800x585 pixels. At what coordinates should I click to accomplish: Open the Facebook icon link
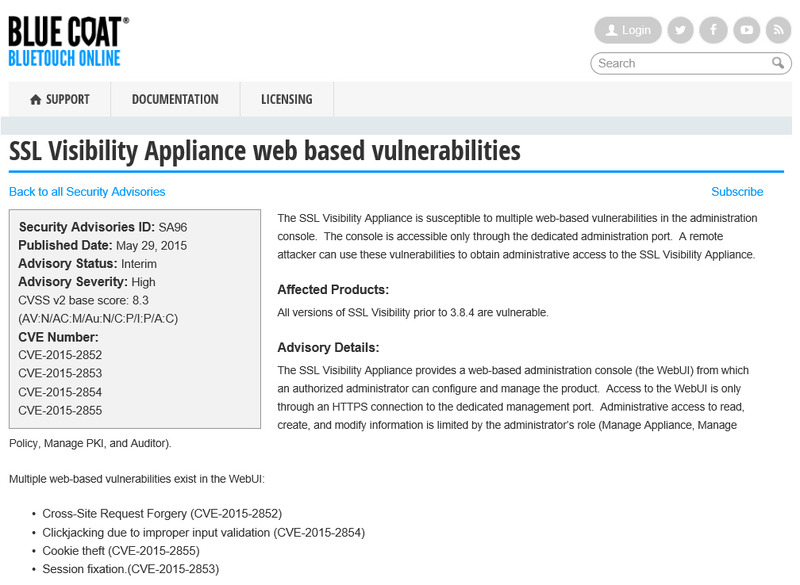(x=713, y=30)
